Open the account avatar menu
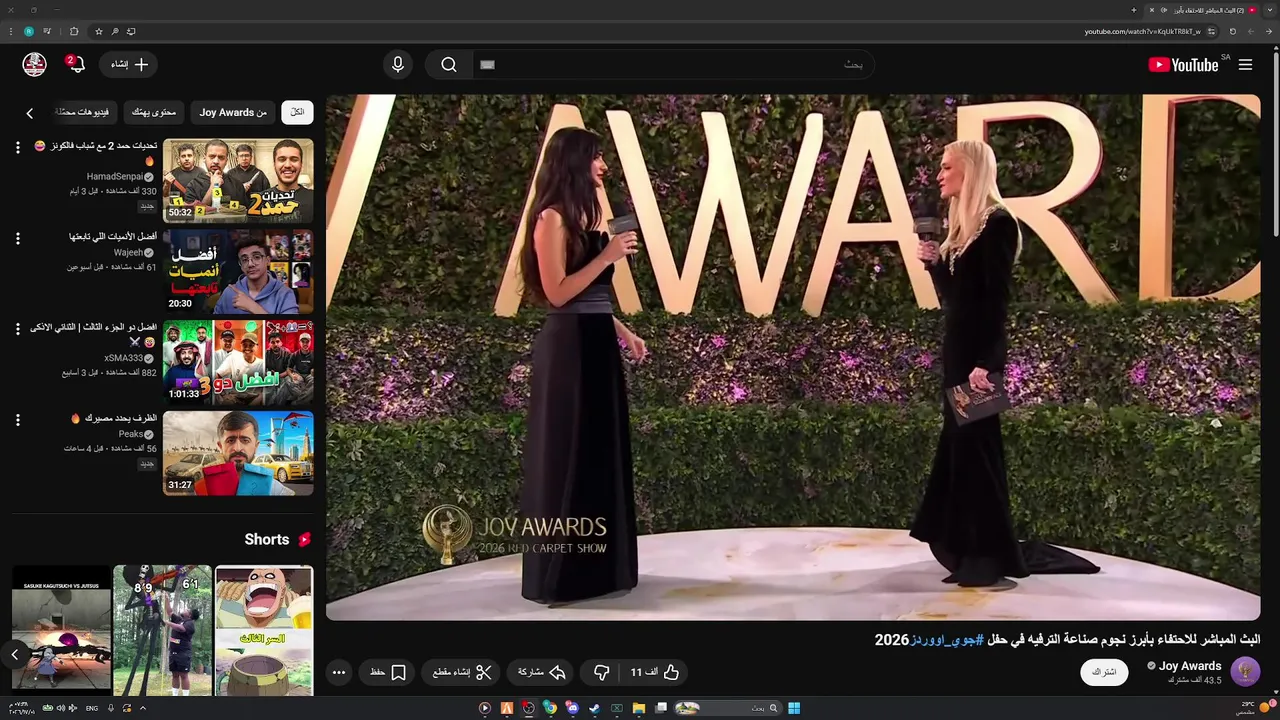The height and width of the screenshot is (720, 1280). click(35, 64)
